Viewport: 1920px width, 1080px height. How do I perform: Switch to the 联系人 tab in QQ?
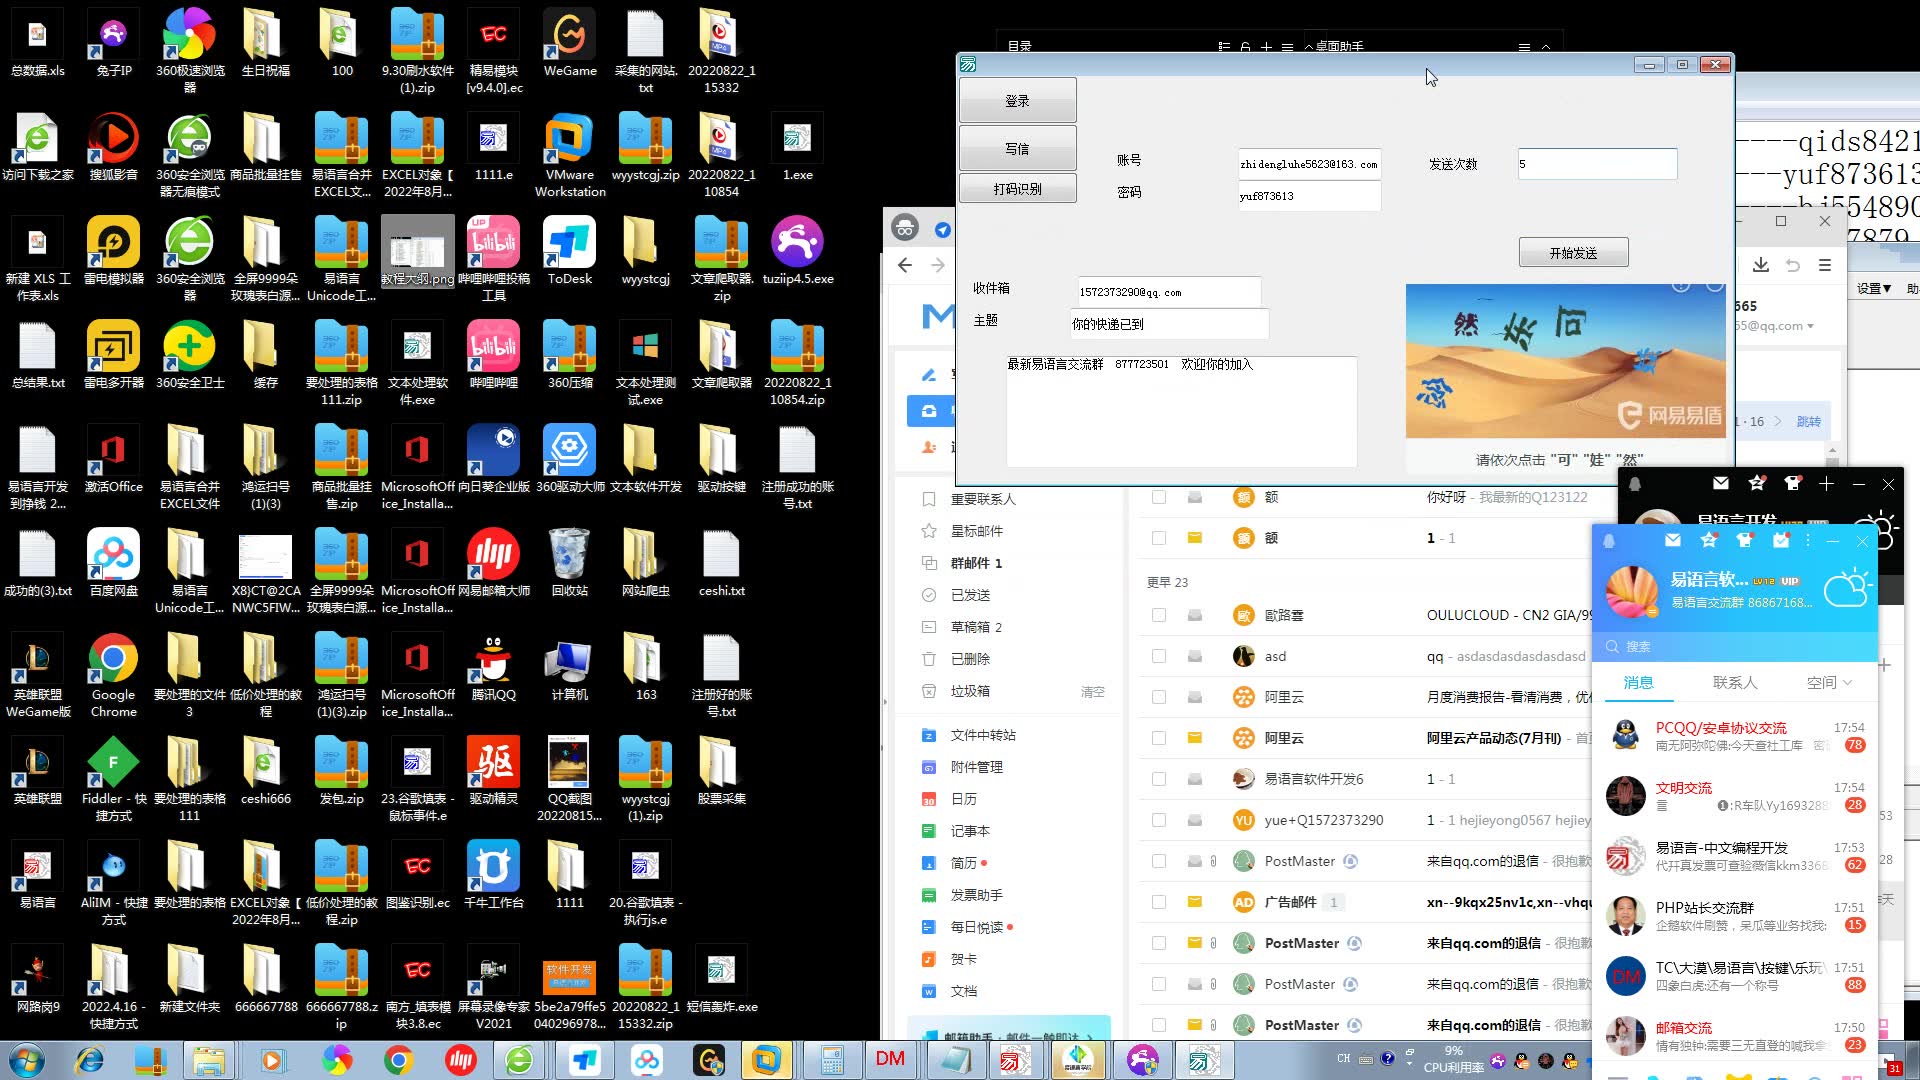point(1734,682)
